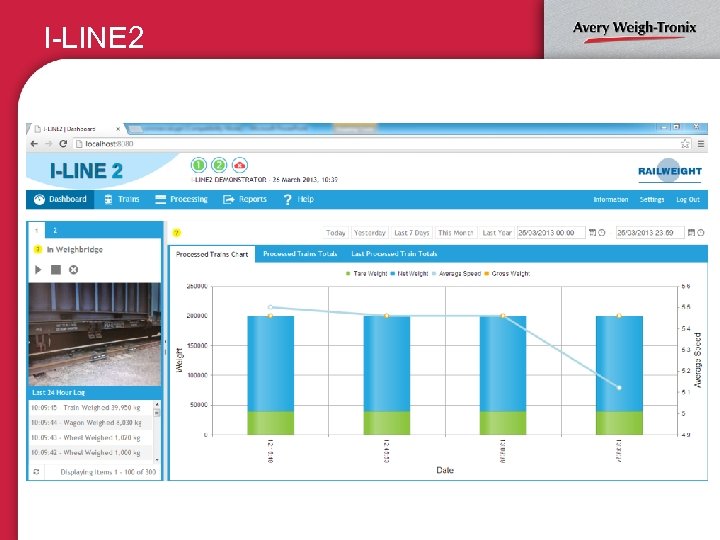Click the browser back arrow
Screen dimensions: 720x540
pos(34,144)
